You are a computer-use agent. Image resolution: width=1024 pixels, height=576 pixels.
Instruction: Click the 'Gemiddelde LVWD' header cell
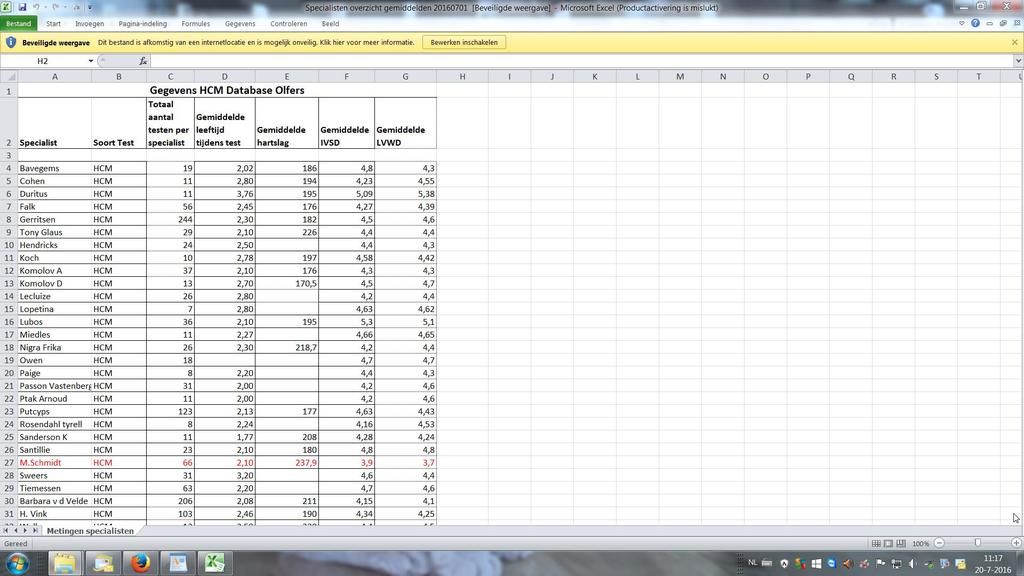405,123
